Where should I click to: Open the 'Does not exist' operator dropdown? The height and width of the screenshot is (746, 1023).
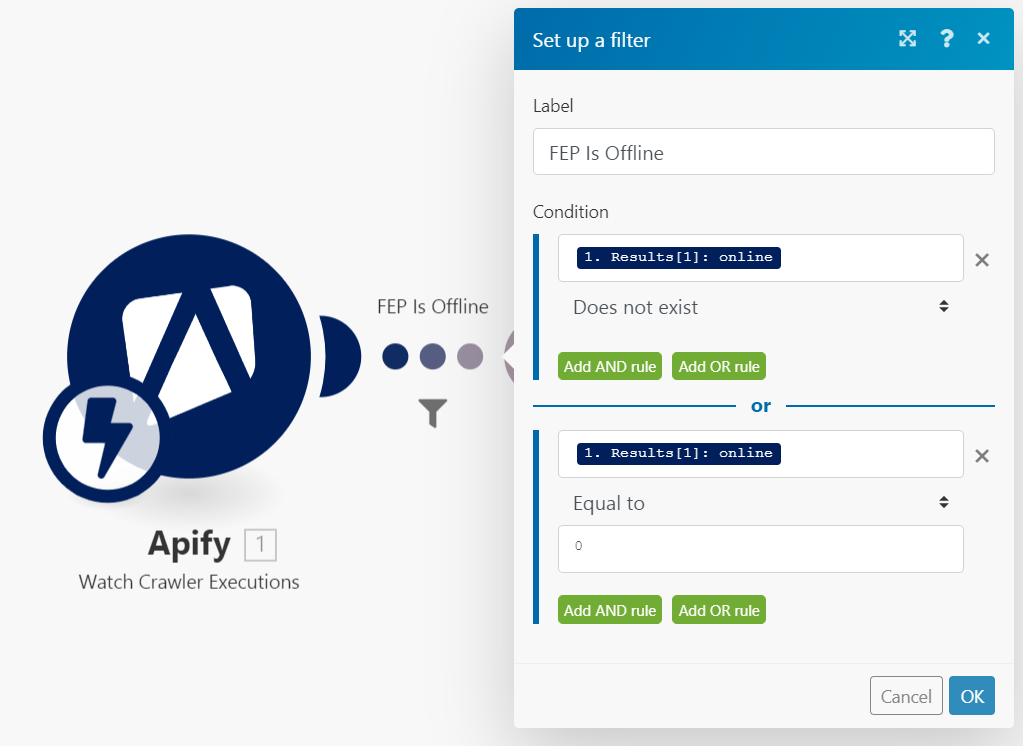click(760, 307)
